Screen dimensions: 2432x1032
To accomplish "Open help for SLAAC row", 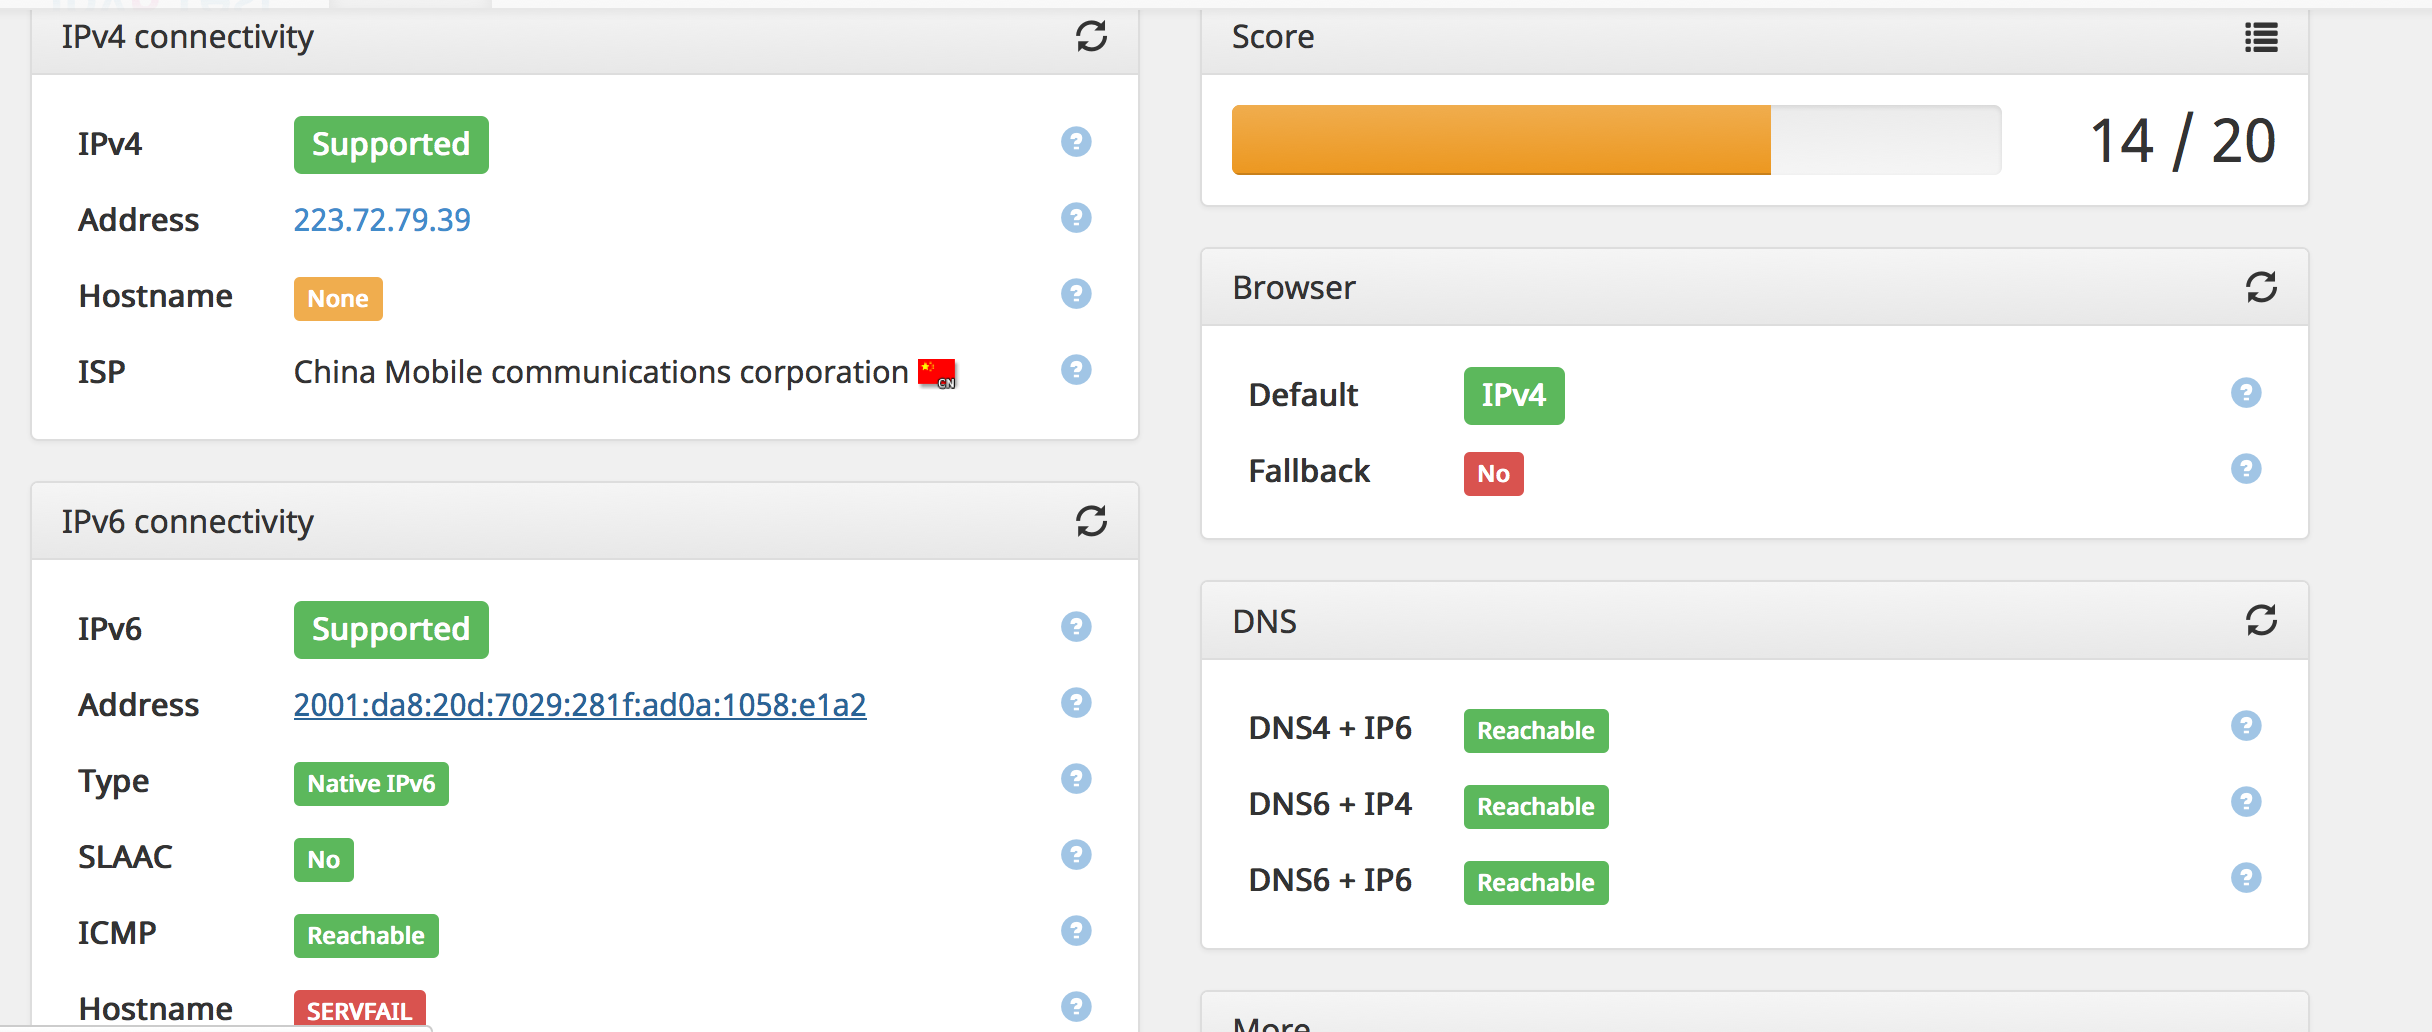I will pos(1076,855).
